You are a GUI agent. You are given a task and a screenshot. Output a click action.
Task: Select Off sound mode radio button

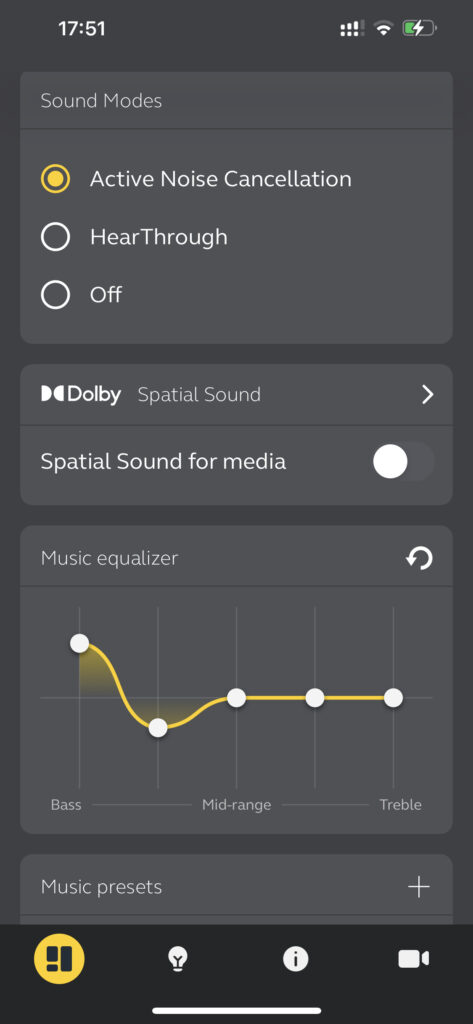click(x=55, y=295)
